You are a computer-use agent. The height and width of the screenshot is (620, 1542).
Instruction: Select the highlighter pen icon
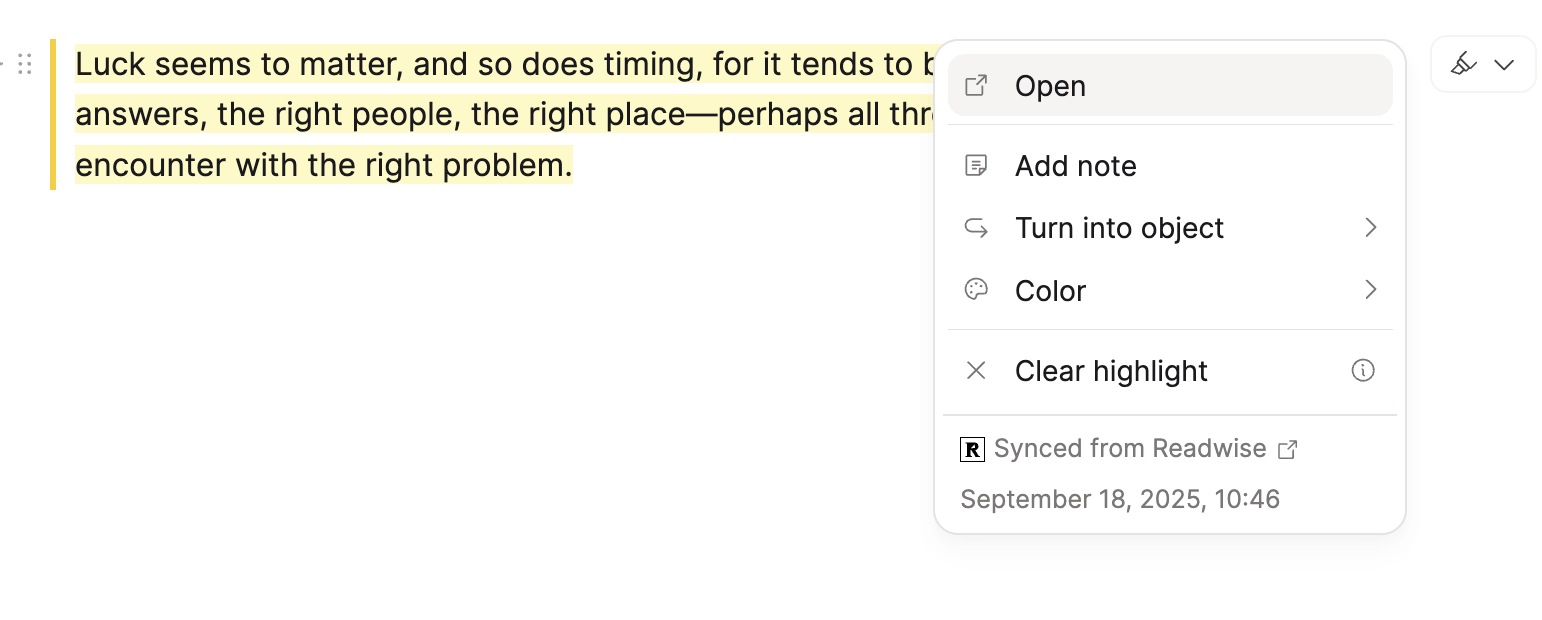(x=1464, y=63)
